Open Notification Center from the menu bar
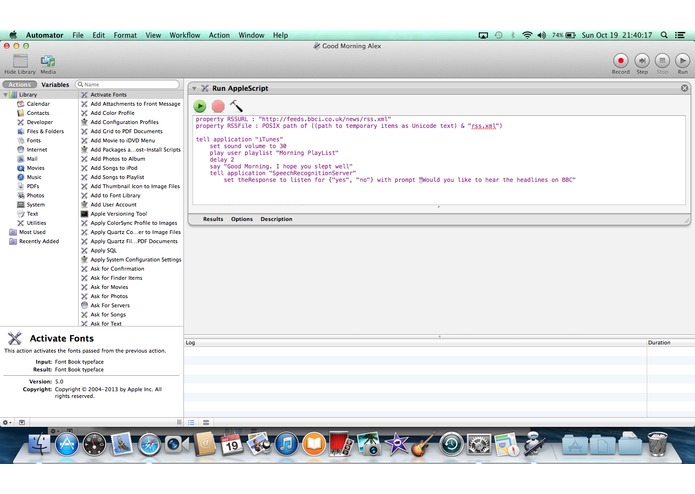 tap(680, 35)
